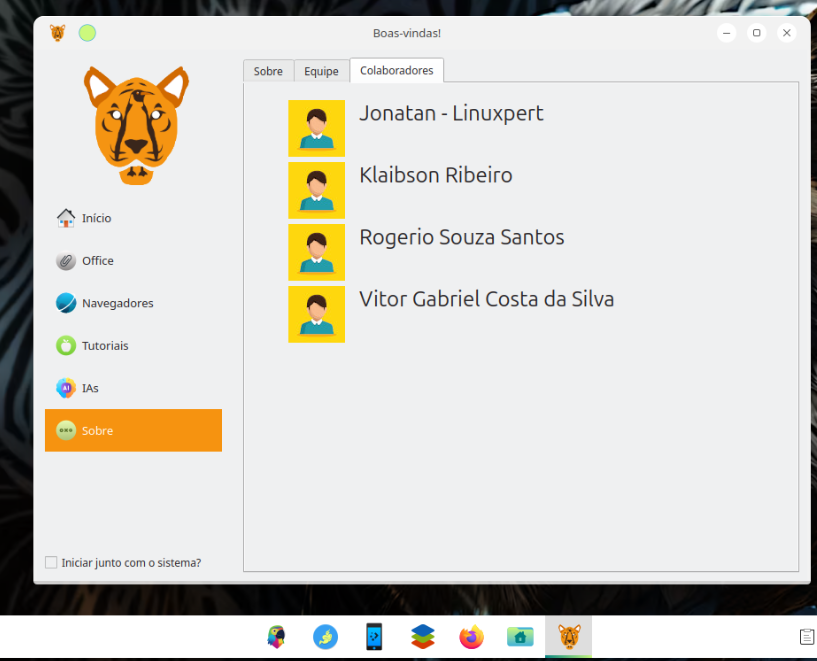Image resolution: width=817 pixels, height=661 pixels.
Task: Open the clipboard tray icon
Action: coord(807,637)
